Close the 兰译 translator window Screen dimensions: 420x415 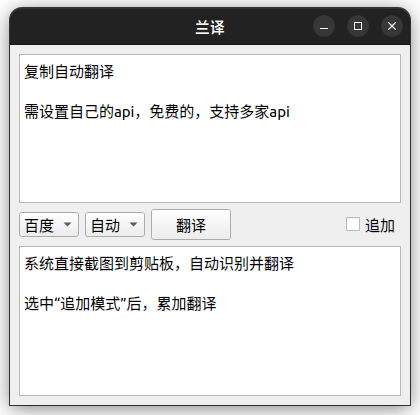coord(392,26)
